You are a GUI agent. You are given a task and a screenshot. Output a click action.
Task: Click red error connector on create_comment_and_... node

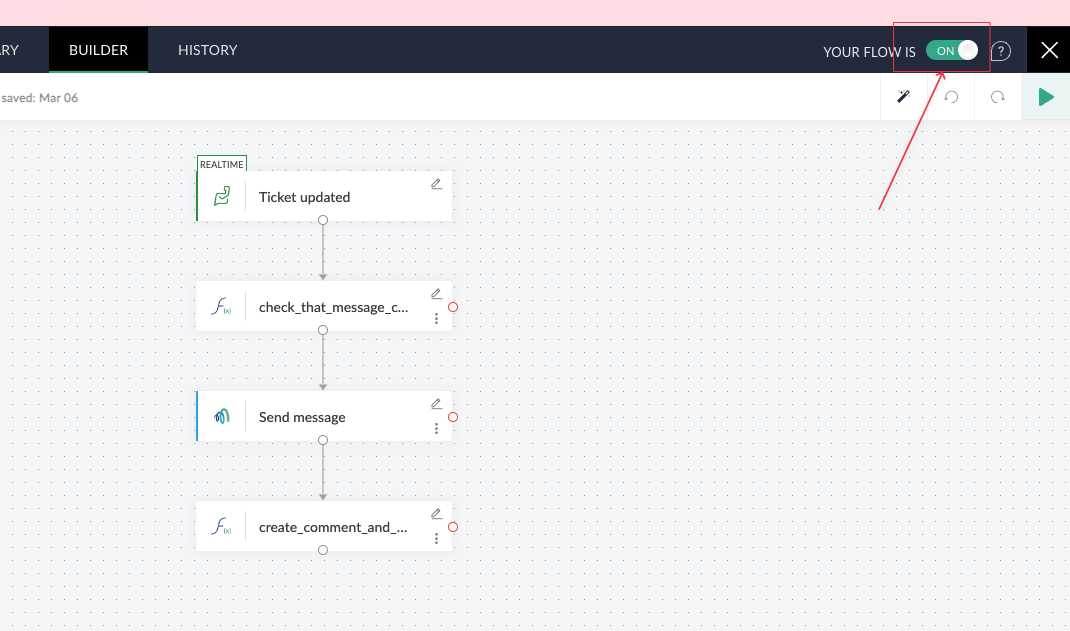(x=452, y=527)
